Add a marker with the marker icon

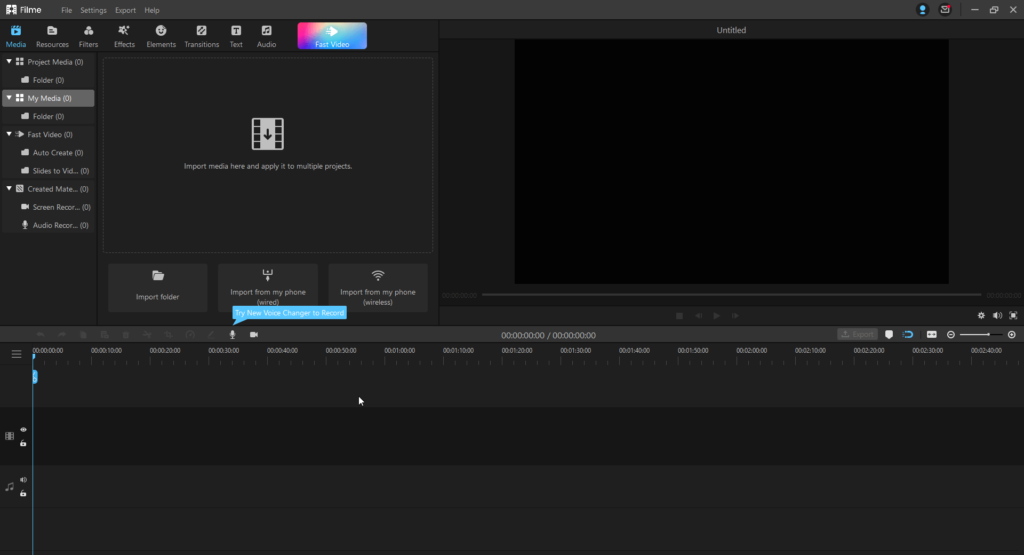click(x=889, y=334)
